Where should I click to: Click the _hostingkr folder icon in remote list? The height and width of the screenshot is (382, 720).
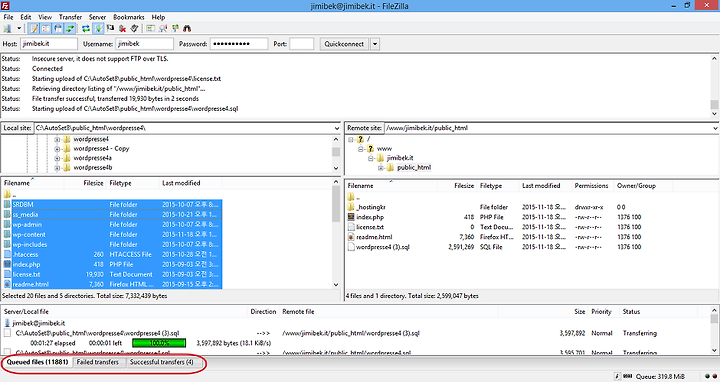click(x=351, y=207)
